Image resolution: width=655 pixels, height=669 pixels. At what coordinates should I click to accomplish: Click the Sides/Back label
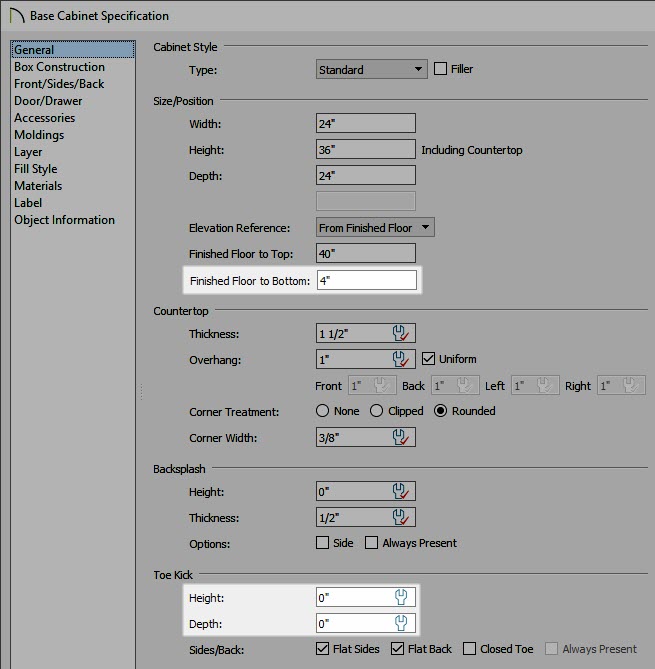pyautogui.click(x=216, y=650)
